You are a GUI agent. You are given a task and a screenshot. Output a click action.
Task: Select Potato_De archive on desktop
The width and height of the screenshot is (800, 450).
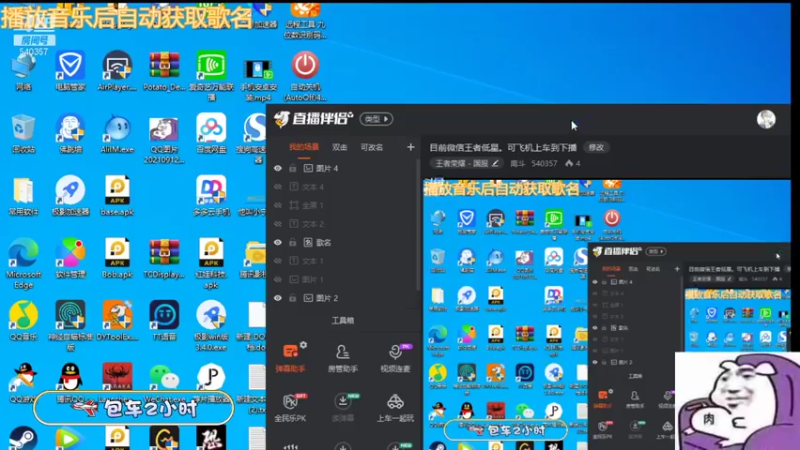tap(164, 71)
